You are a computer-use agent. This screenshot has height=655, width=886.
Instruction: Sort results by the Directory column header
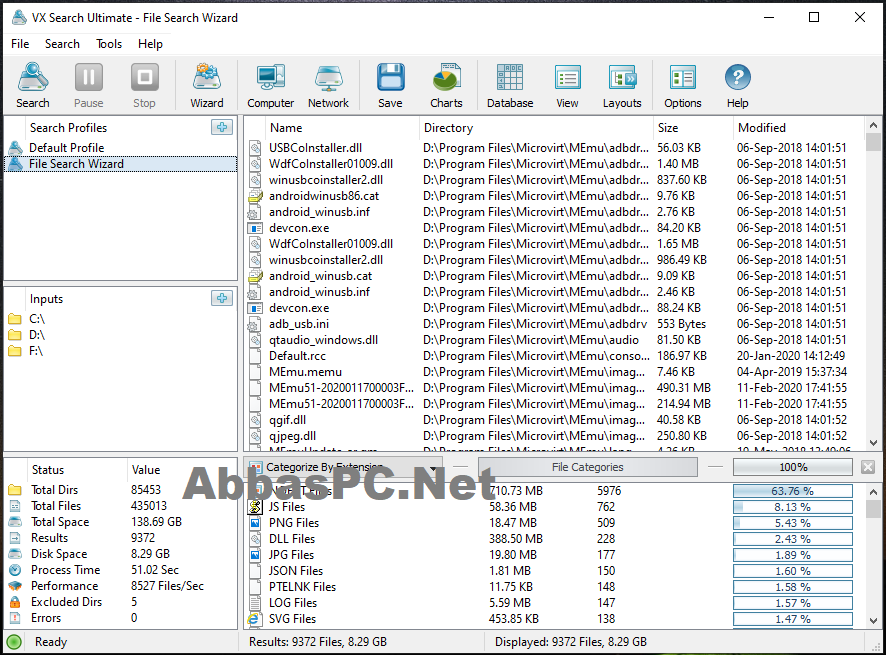coord(536,128)
